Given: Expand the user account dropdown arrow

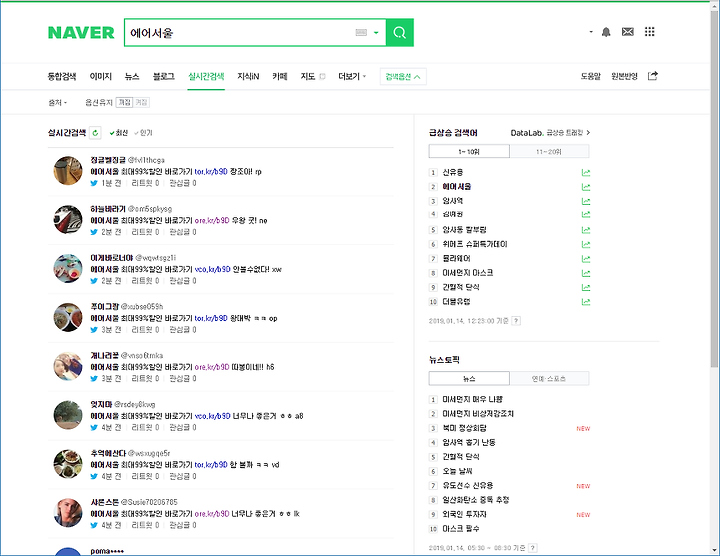Looking at the screenshot, I should (591, 32).
